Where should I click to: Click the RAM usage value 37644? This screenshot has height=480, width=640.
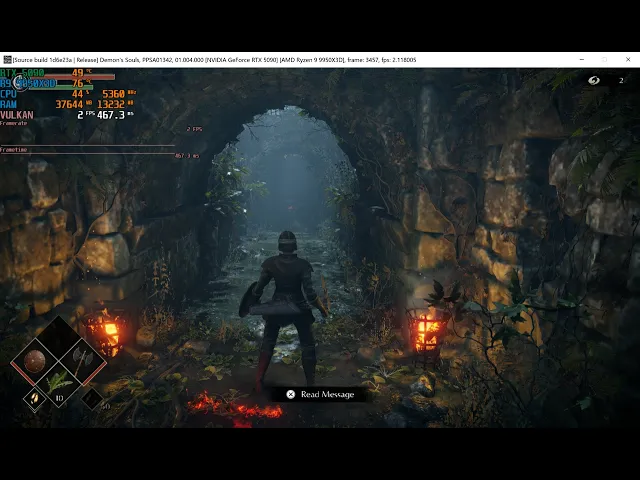69,104
